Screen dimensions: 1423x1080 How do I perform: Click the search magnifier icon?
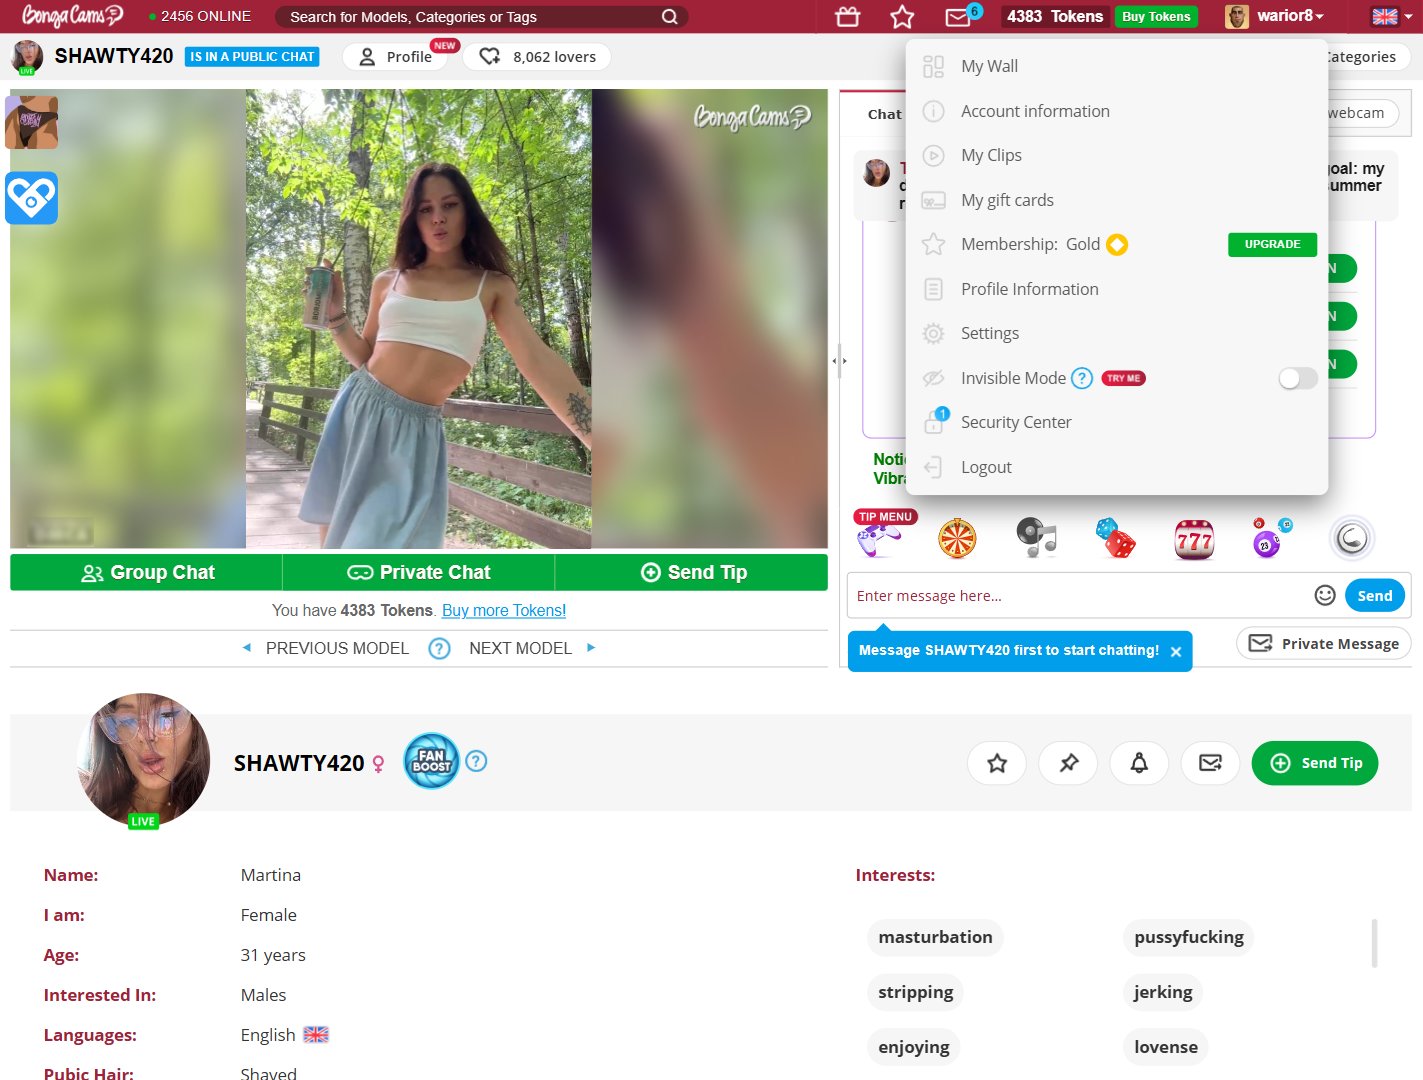click(670, 16)
